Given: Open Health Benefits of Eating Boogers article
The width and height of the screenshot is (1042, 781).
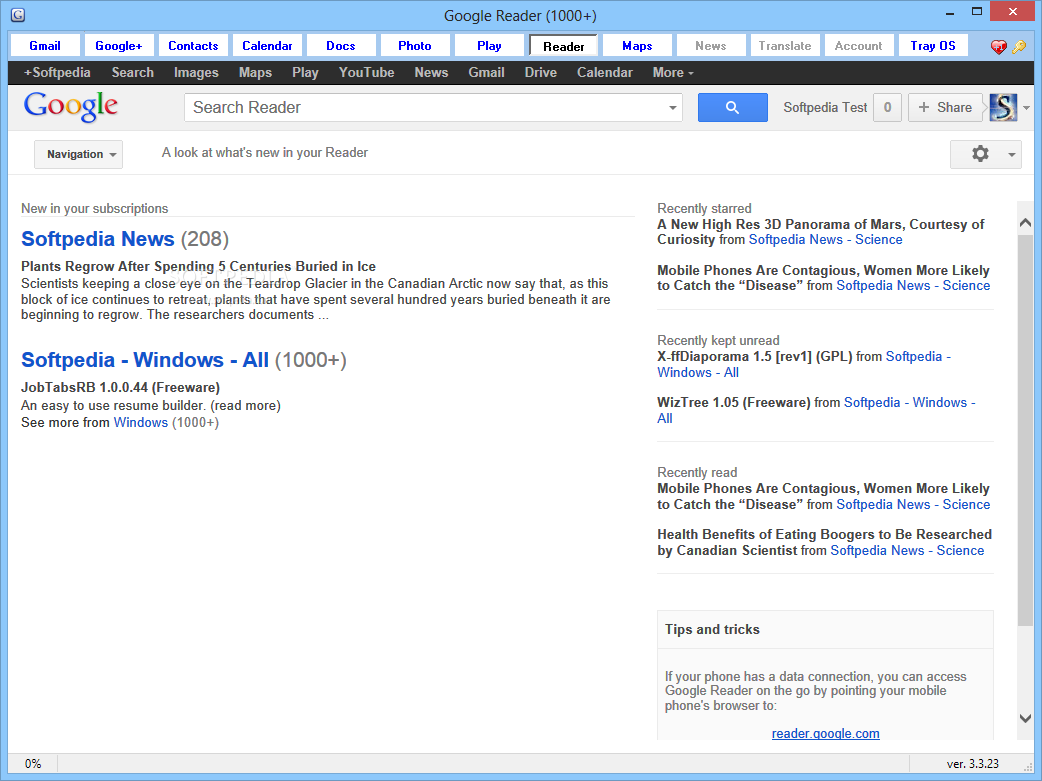Looking at the screenshot, I should [824, 542].
